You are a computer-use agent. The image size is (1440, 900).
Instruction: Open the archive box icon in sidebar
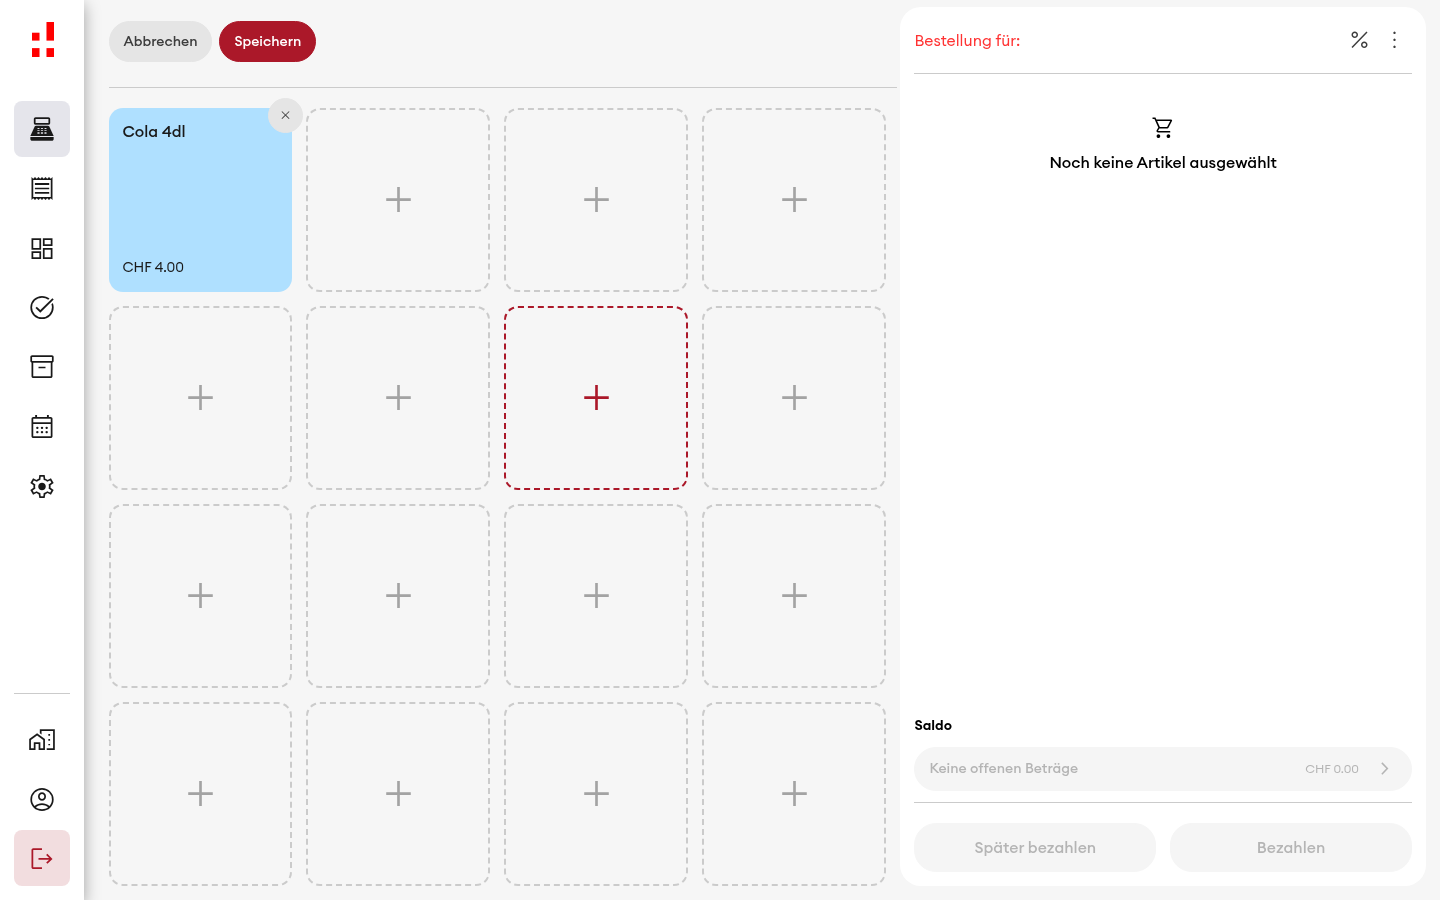42,367
